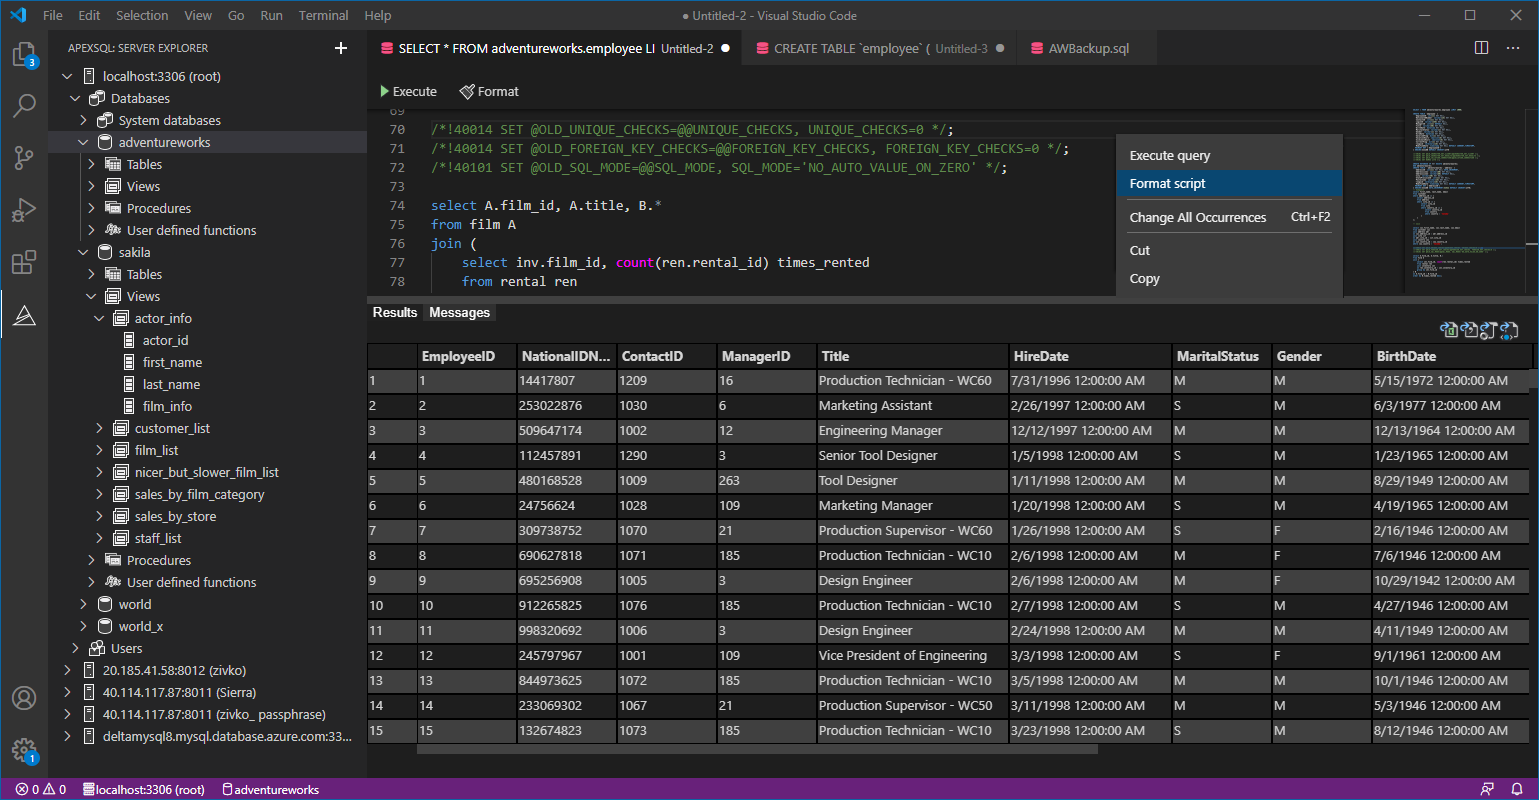Open Source Control view icon
1539x800 pixels.
point(24,158)
